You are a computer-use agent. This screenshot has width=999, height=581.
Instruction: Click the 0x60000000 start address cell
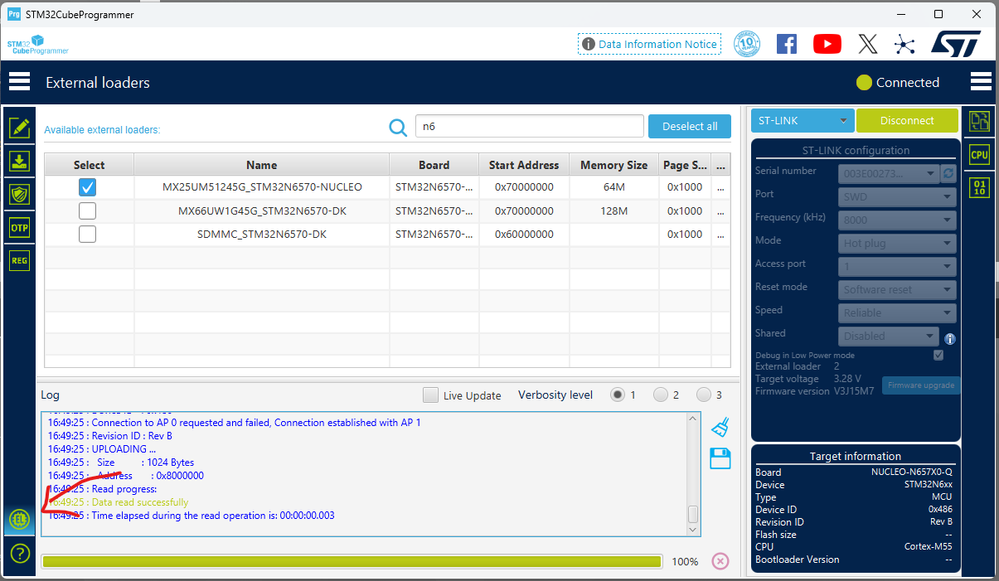[x=524, y=234]
